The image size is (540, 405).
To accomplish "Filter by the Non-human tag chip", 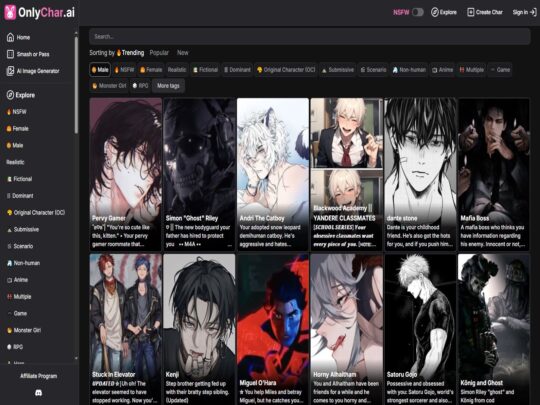I will [x=409, y=70].
